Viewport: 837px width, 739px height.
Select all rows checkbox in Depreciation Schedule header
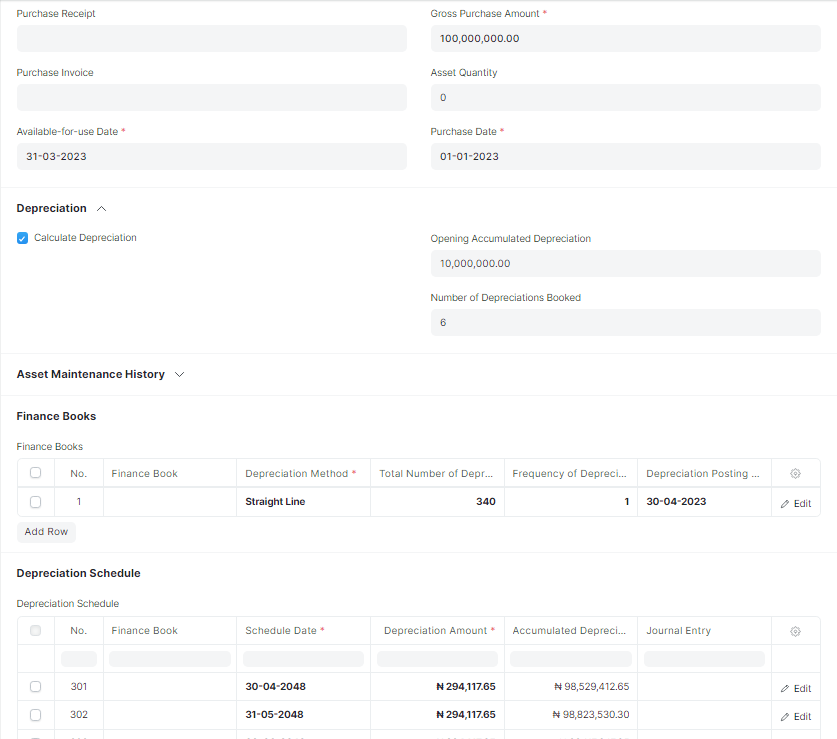(x=35, y=630)
